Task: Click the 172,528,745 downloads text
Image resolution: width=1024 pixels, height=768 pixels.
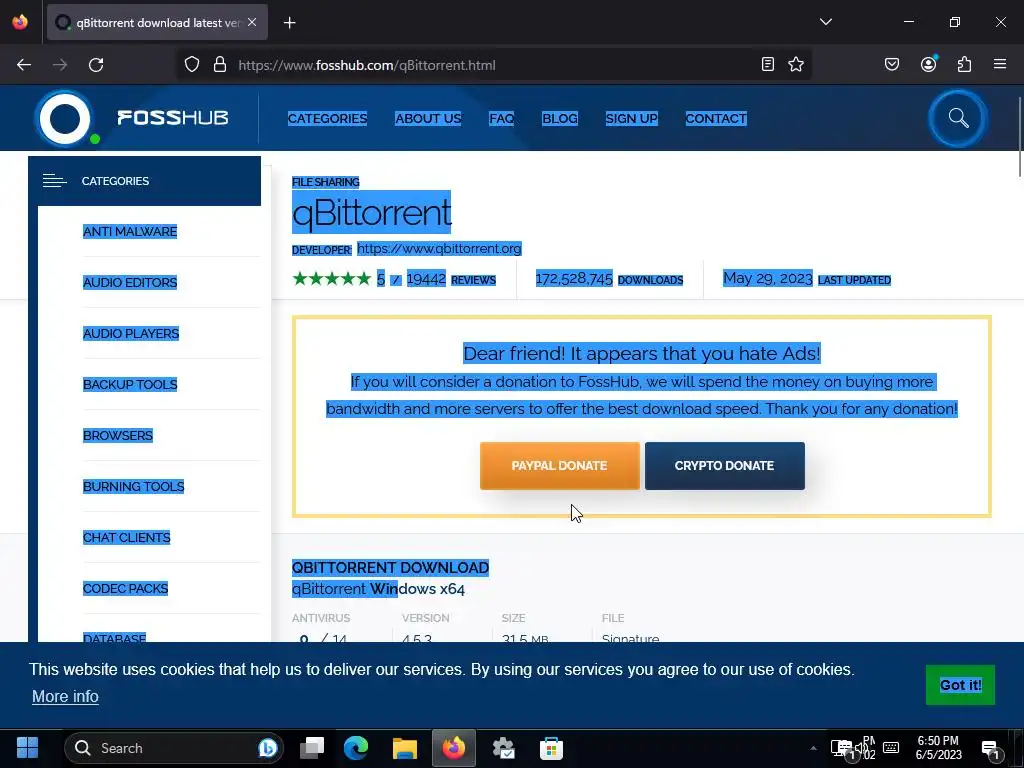Action: tap(574, 279)
